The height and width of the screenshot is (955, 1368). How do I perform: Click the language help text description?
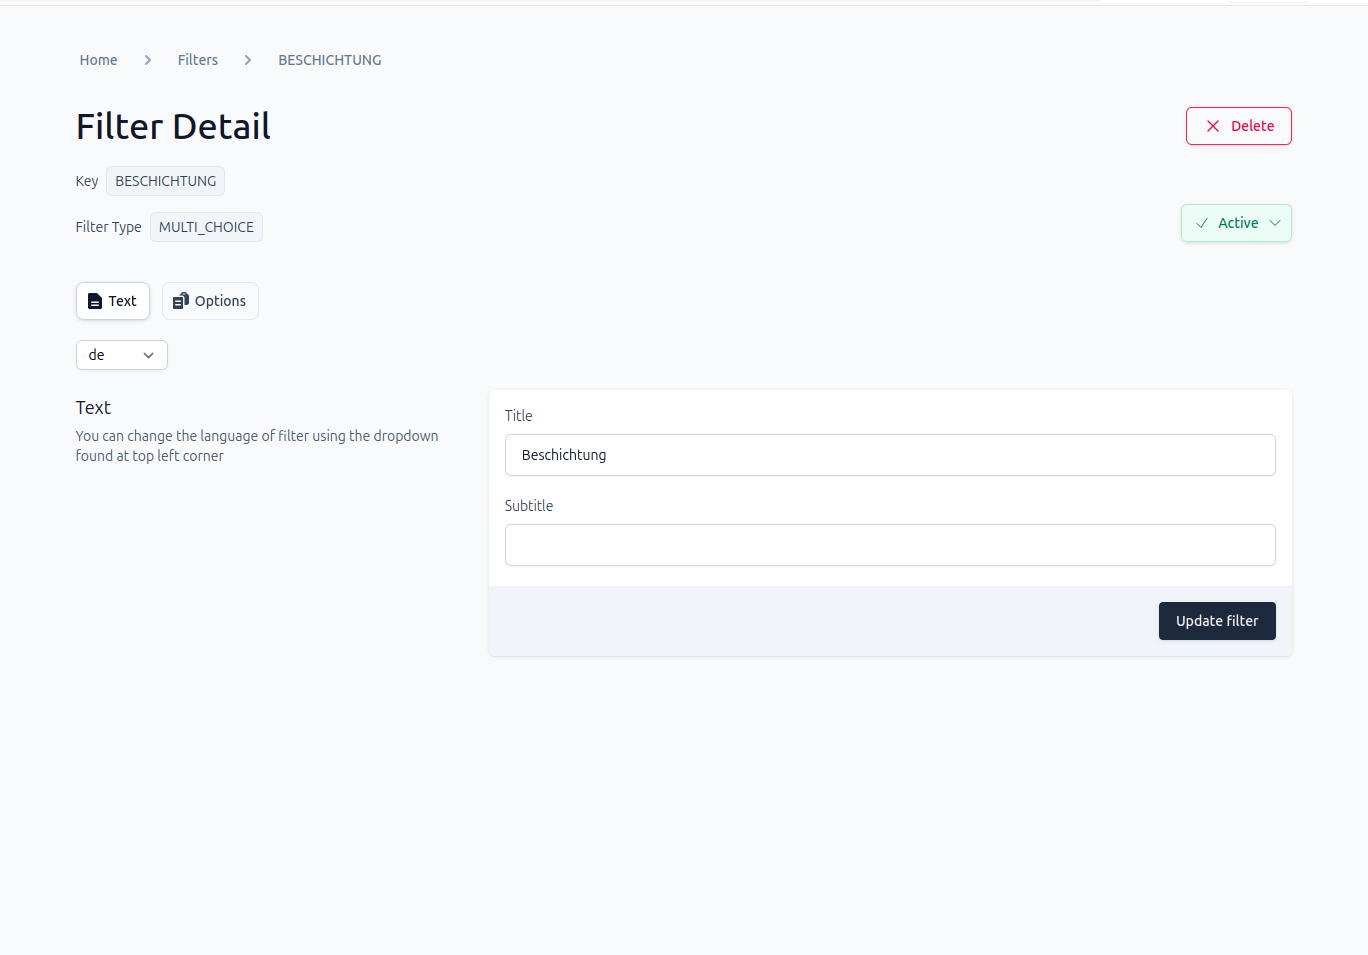[x=257, y=446]
